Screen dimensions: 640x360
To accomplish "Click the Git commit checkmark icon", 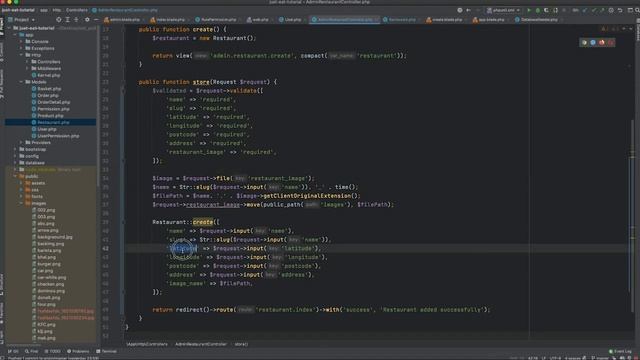I will 593,10.
